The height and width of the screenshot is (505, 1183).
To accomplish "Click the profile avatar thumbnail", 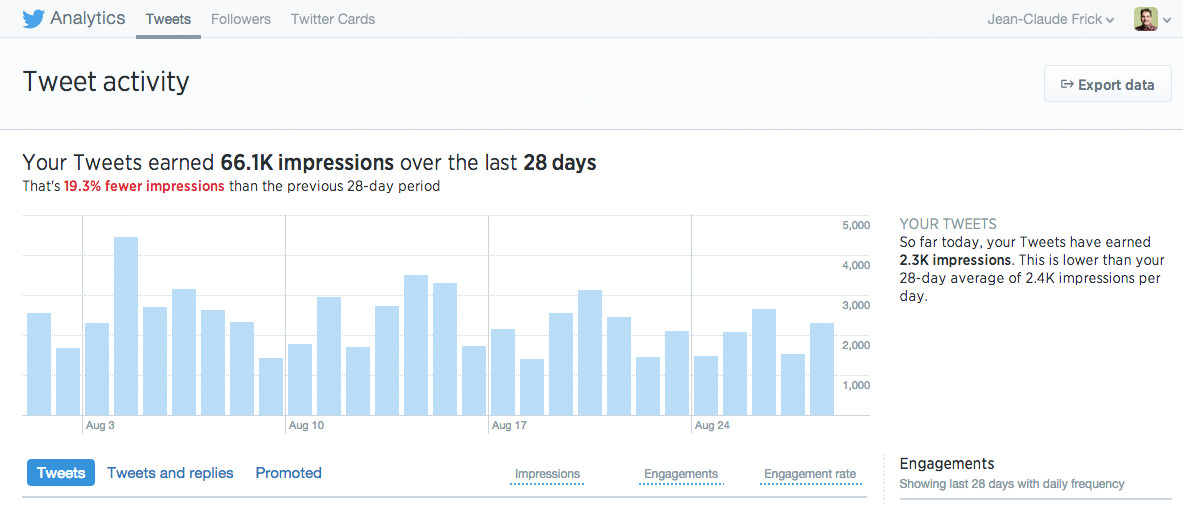I will click(1145, 19).
